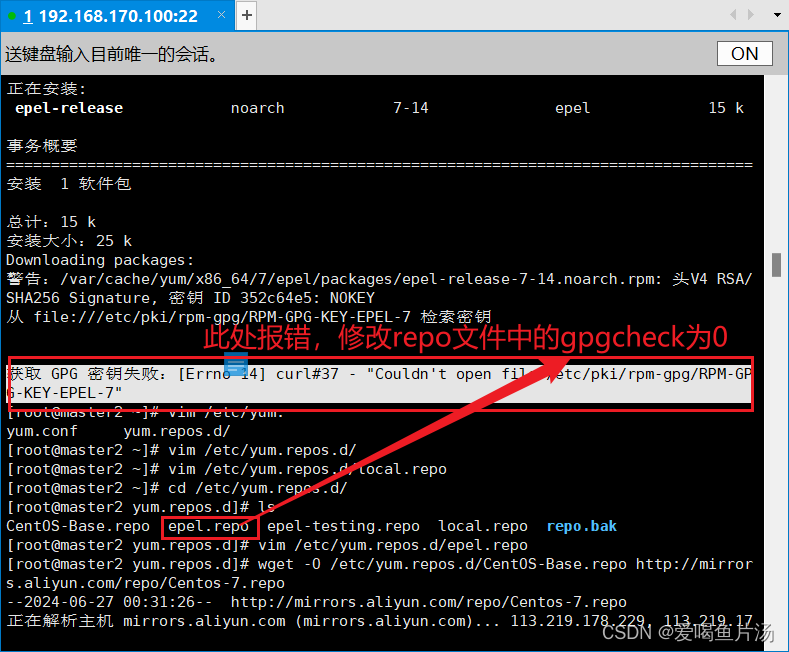
Task: Click the '送键盘输入目前唯一的会话。' message bar text
Action: point(112,54)
